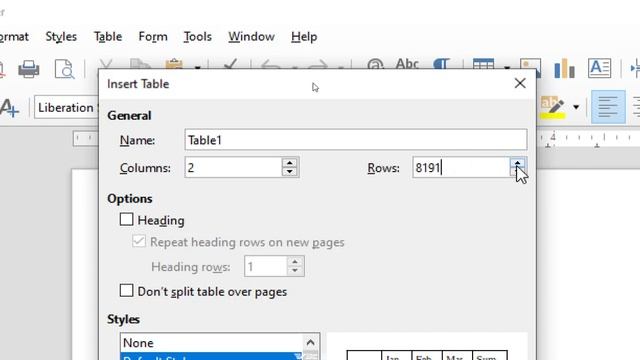640x360 pixels.
Task: Open the Insert Table dropdown arrow
Action: pyautogui.click(x=507, y=67)
